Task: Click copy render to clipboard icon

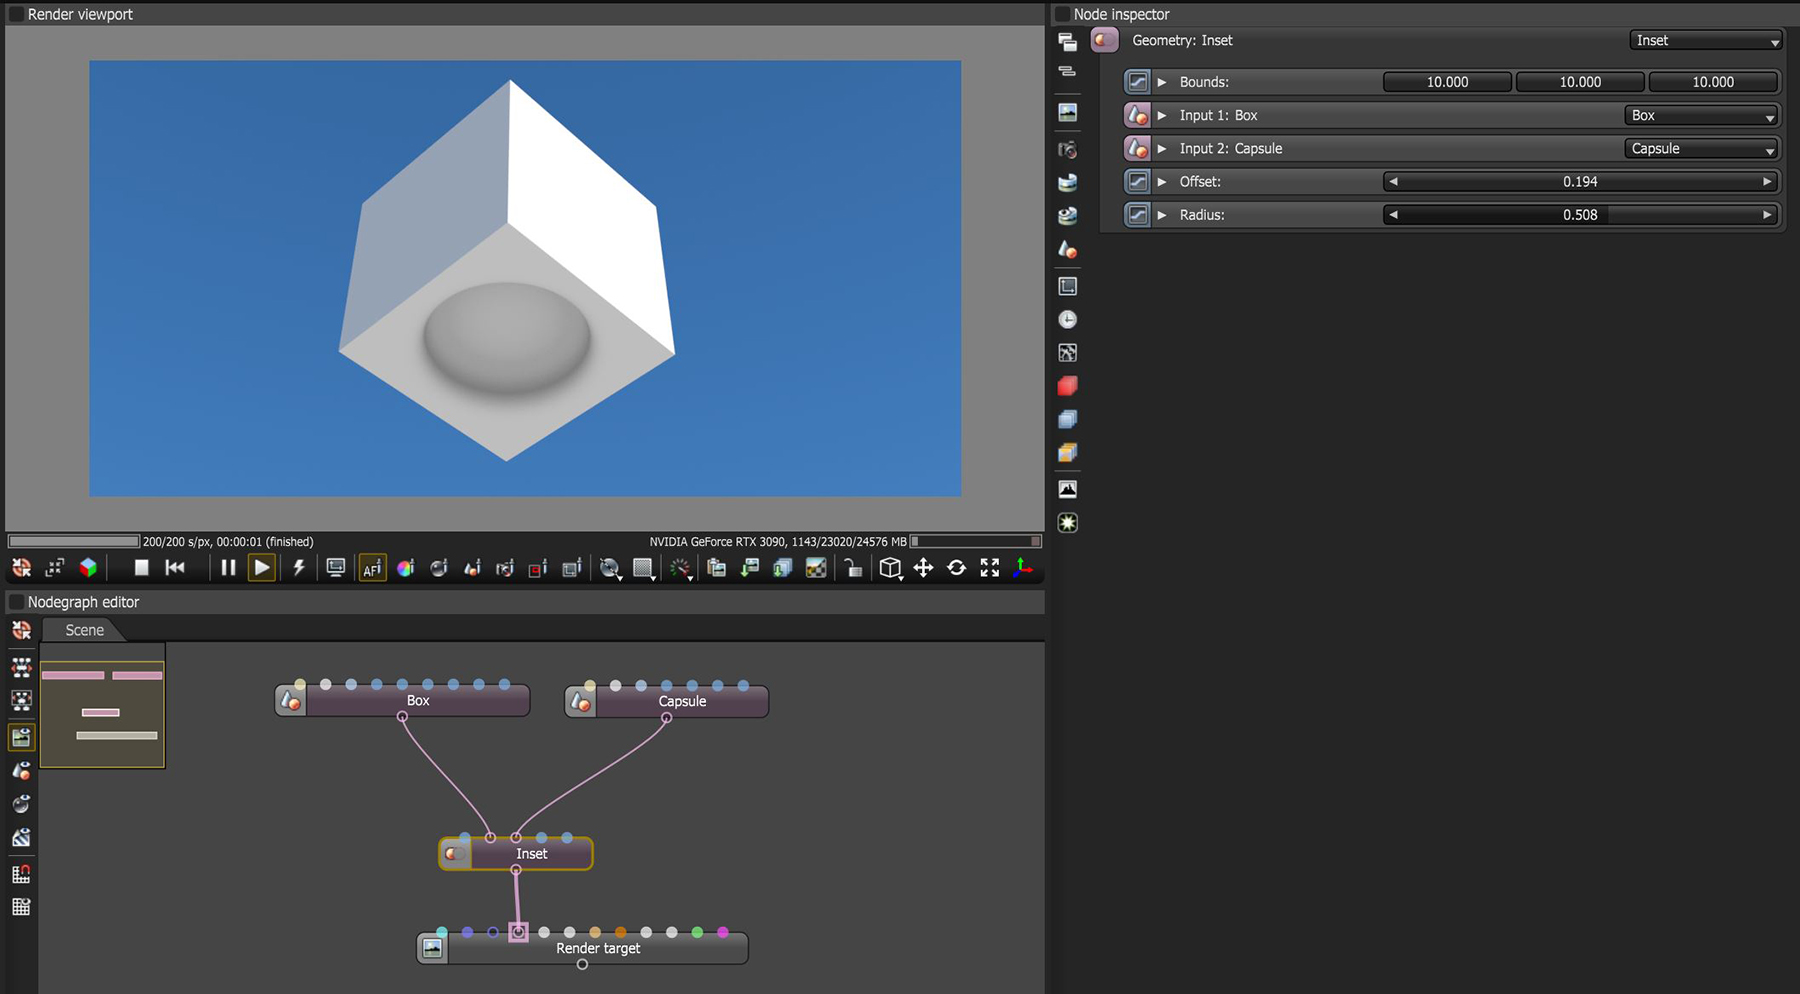Action: [716, 568]
